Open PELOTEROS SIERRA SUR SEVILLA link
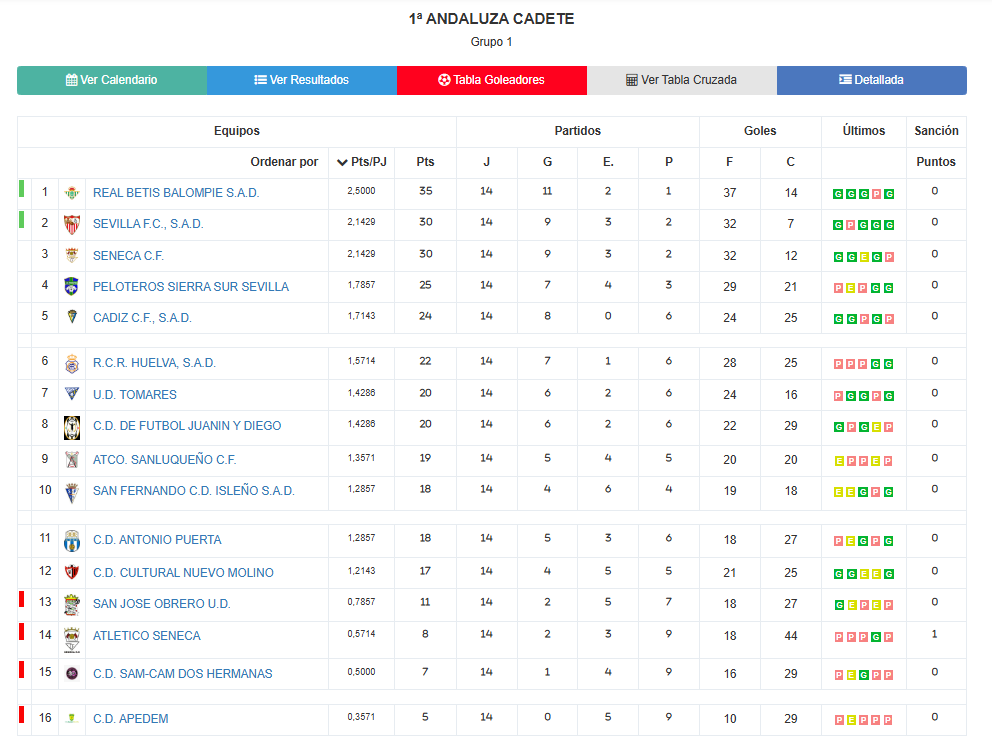This screenshot has height=739, width=992. coord(191,287)
